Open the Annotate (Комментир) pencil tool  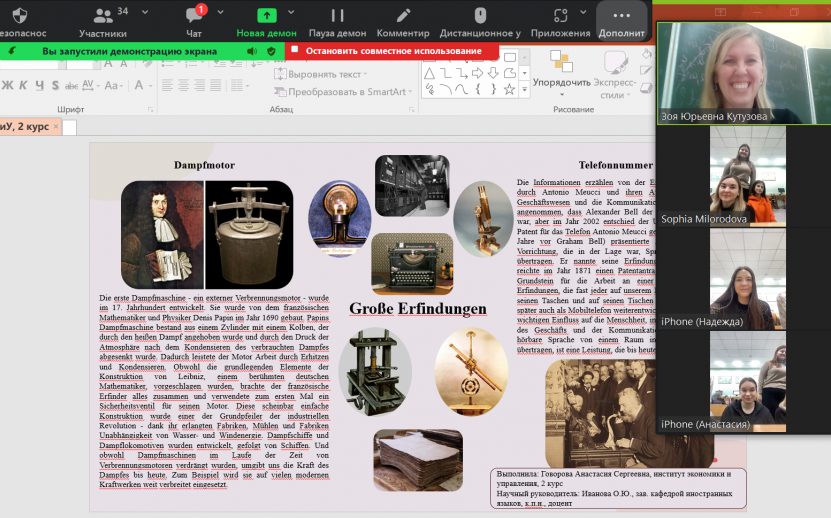403,21
